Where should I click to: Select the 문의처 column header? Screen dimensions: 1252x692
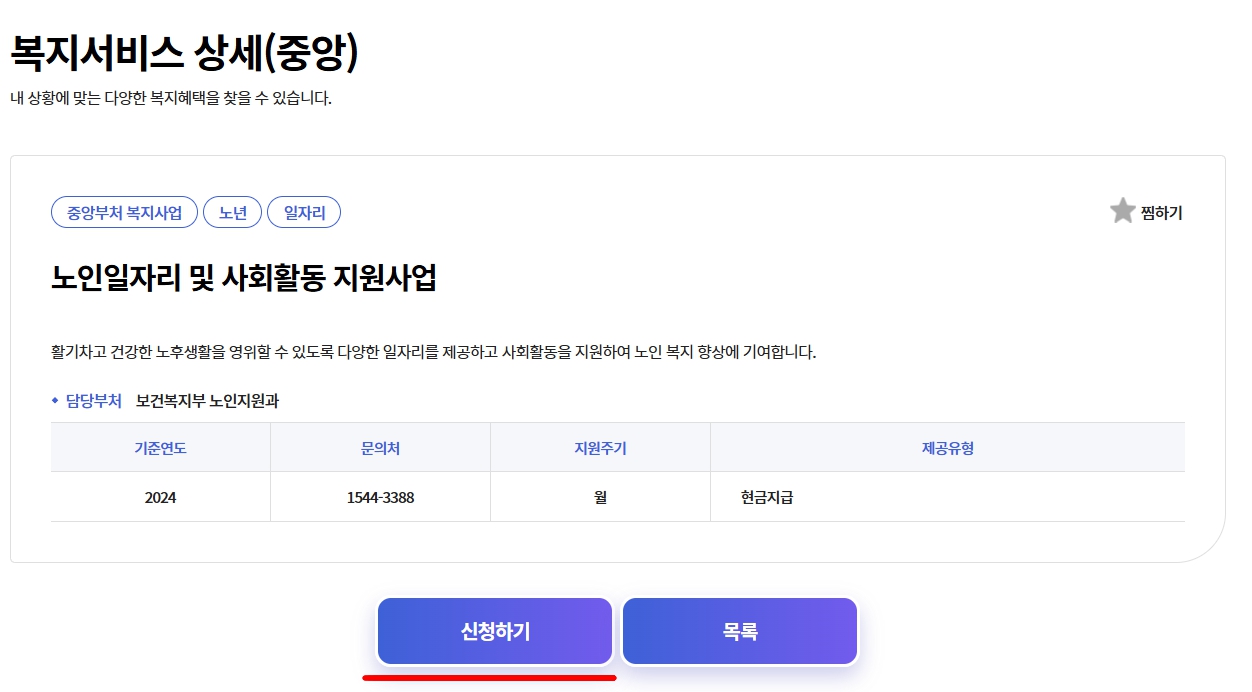(380, 447)
